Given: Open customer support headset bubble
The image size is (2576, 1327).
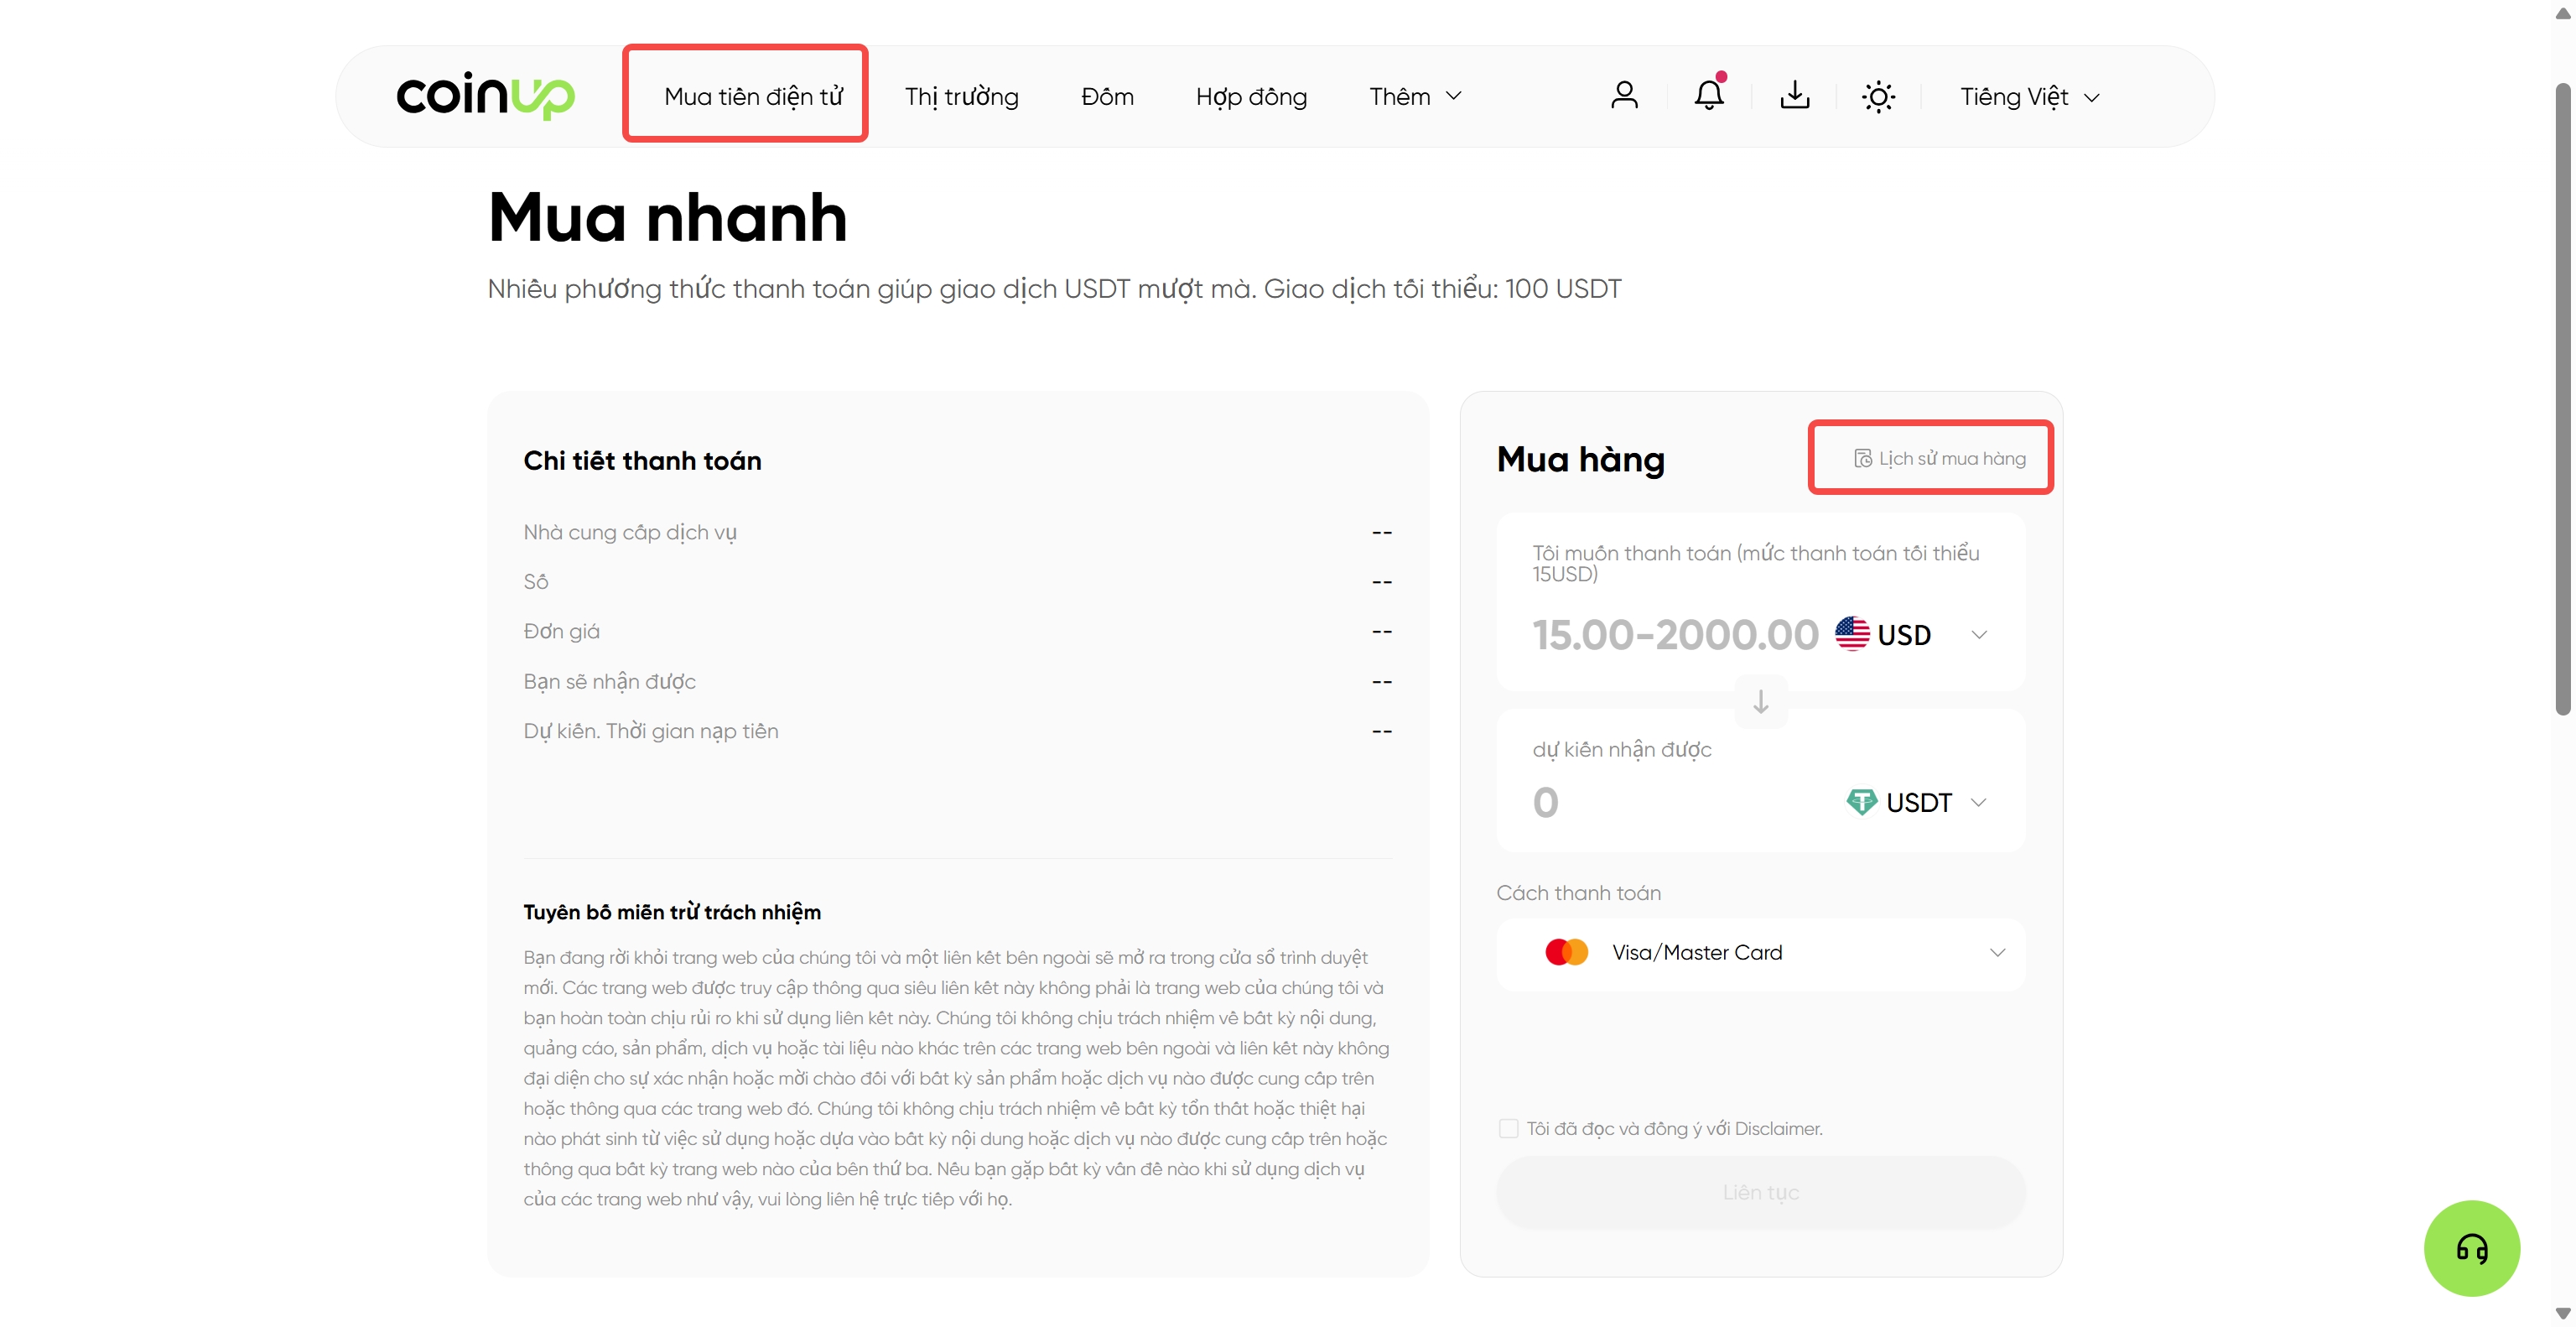Looking at the screenshot, I should pyautogui.click(x=2472, y=1248).
